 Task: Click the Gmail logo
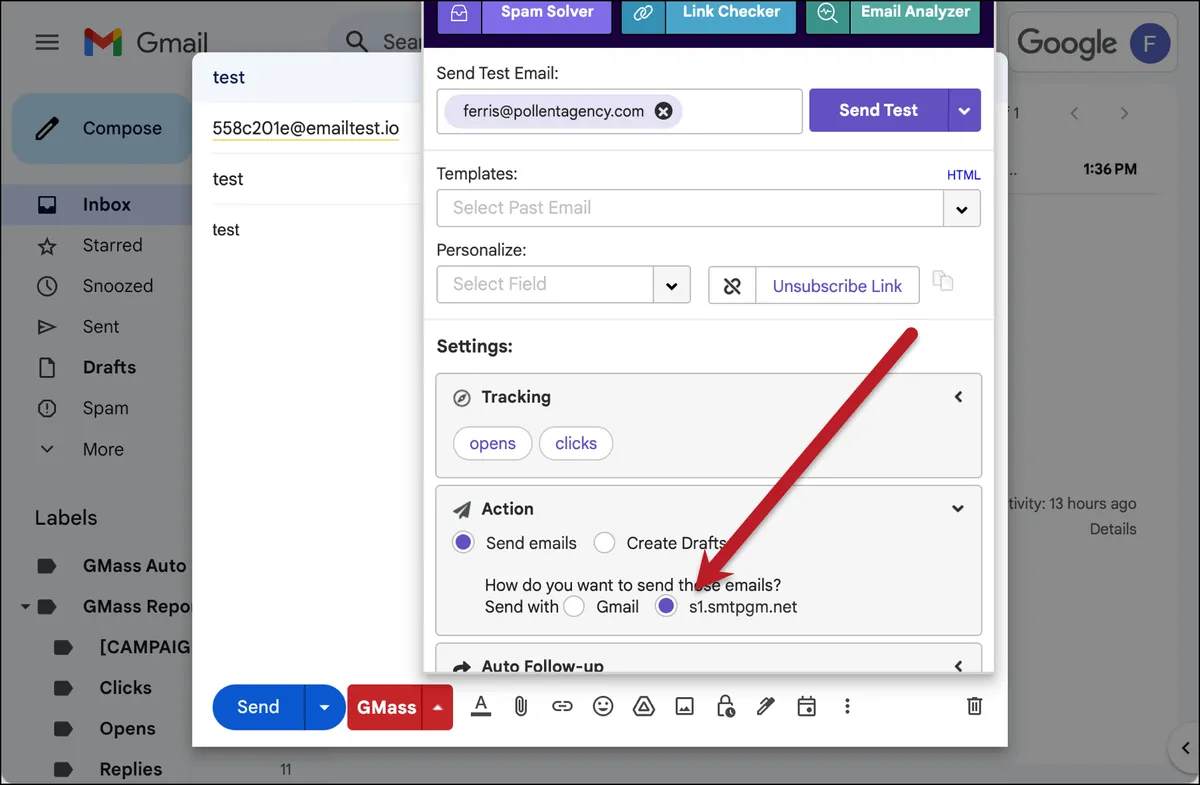tap(146, 43)
